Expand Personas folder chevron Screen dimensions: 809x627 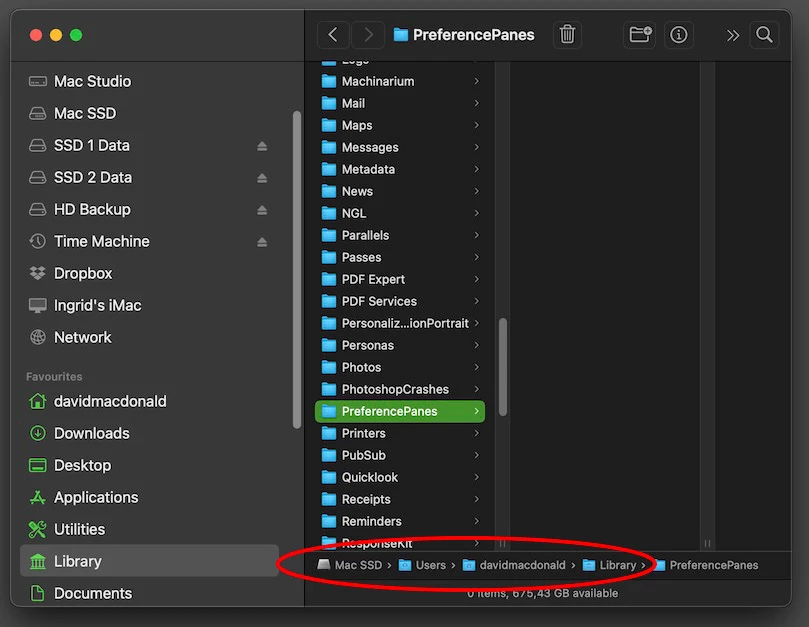pyautogui.click(x=477, y=345)
